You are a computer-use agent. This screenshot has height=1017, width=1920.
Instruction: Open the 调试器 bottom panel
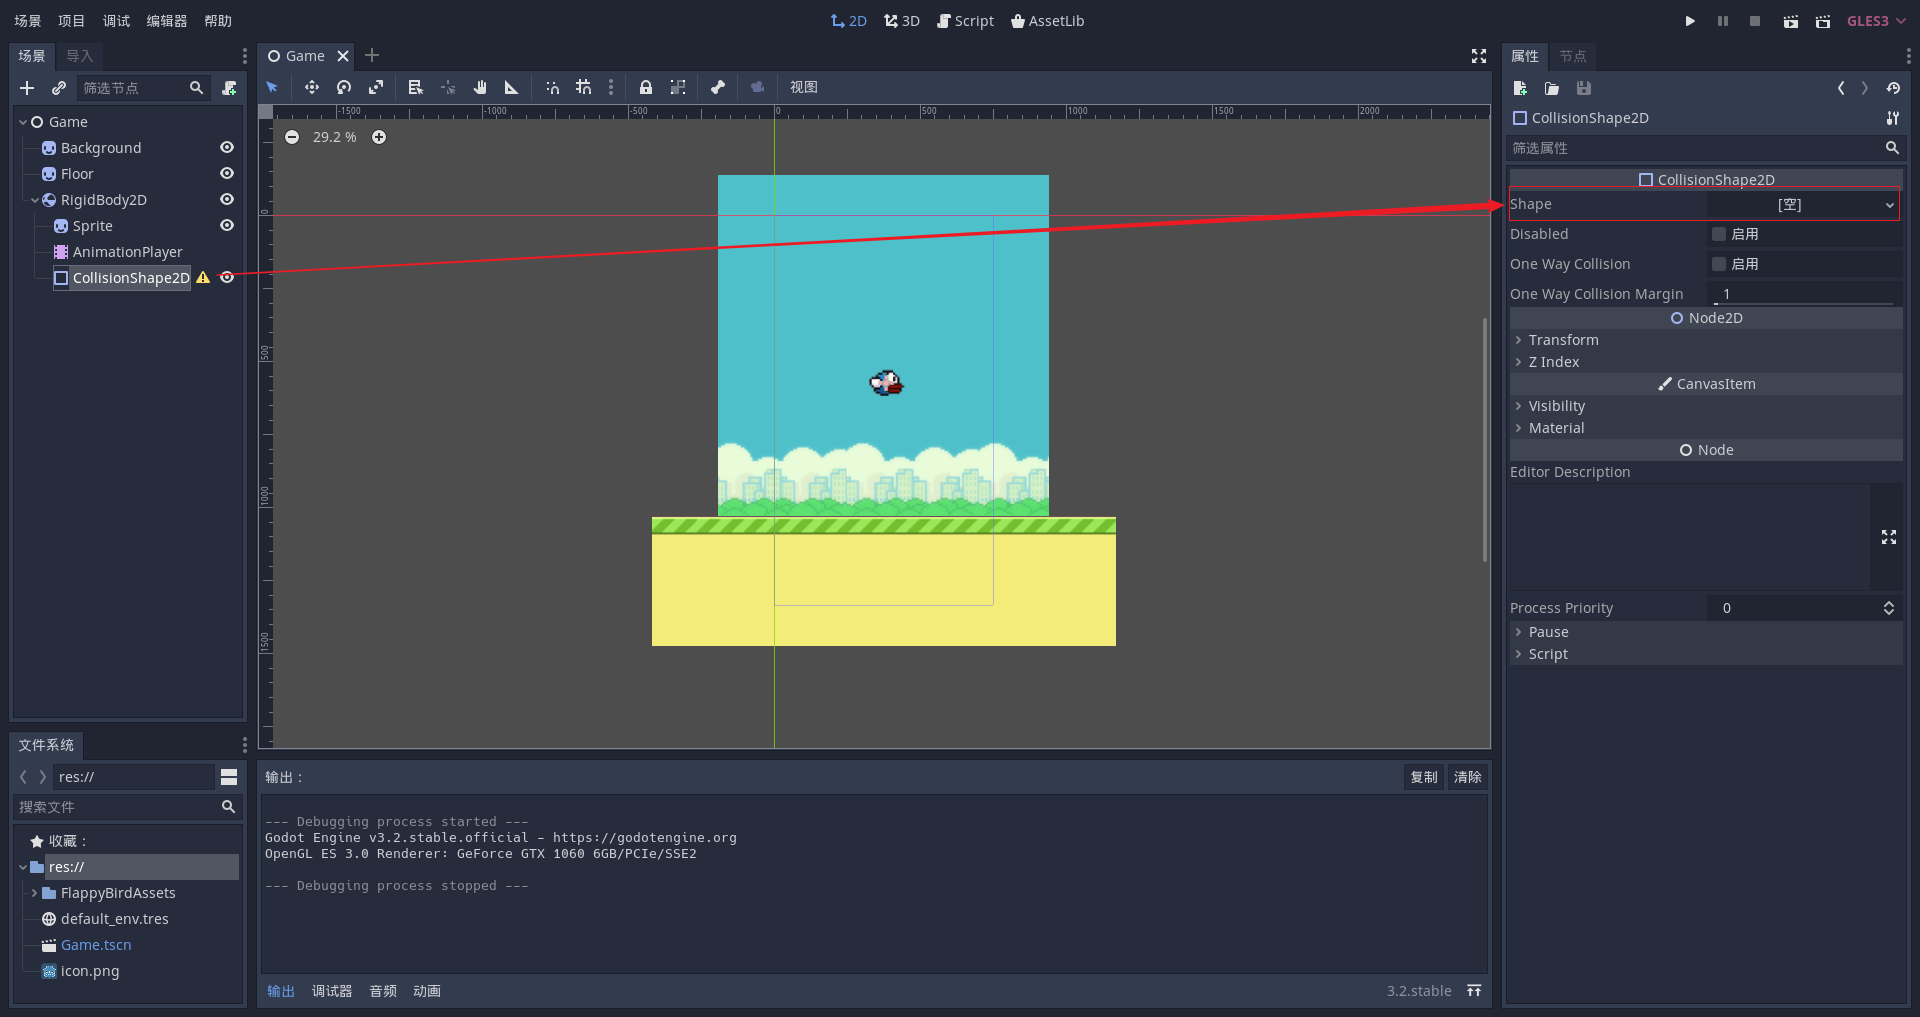pyautogui.click(x=332, y=991)
